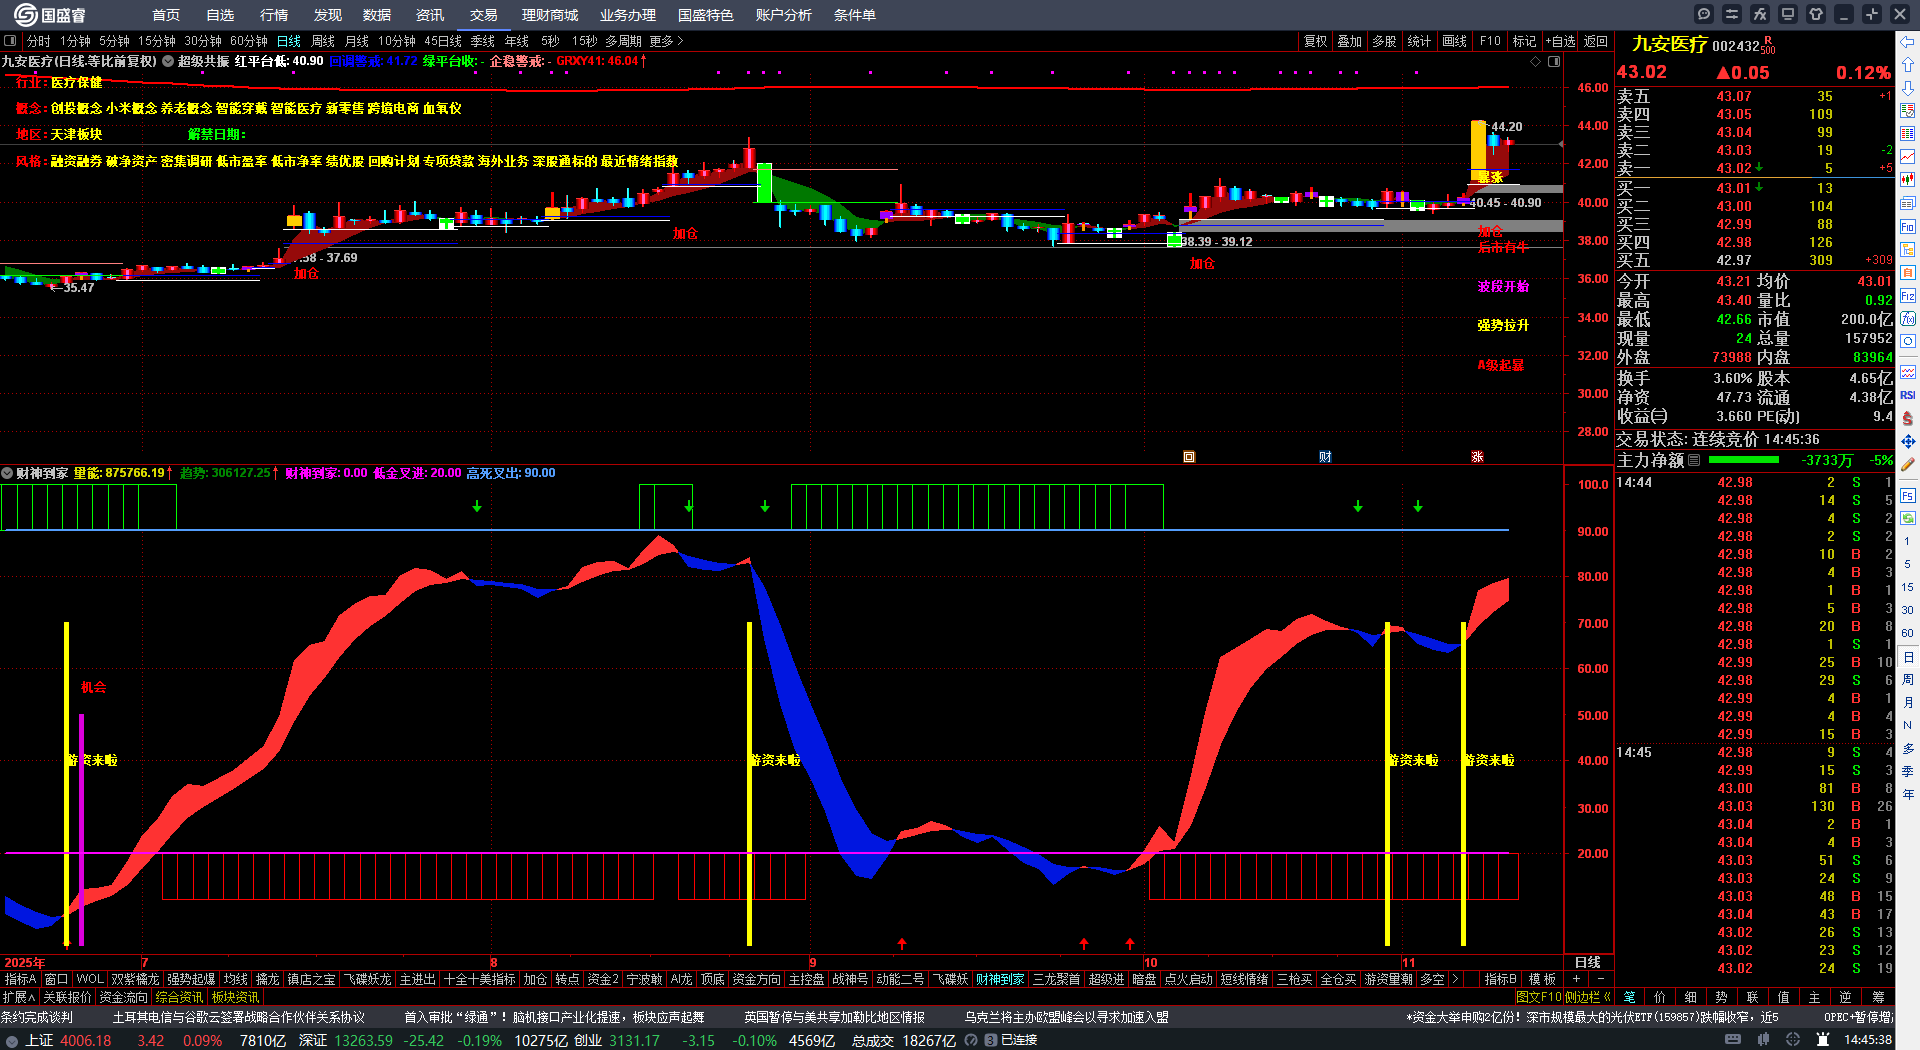Image resolution: width=1920 pixels, height=1050 pixels.
Task: Click the crosshair target icon in status bar
Action: (x=1793, y=1040)
